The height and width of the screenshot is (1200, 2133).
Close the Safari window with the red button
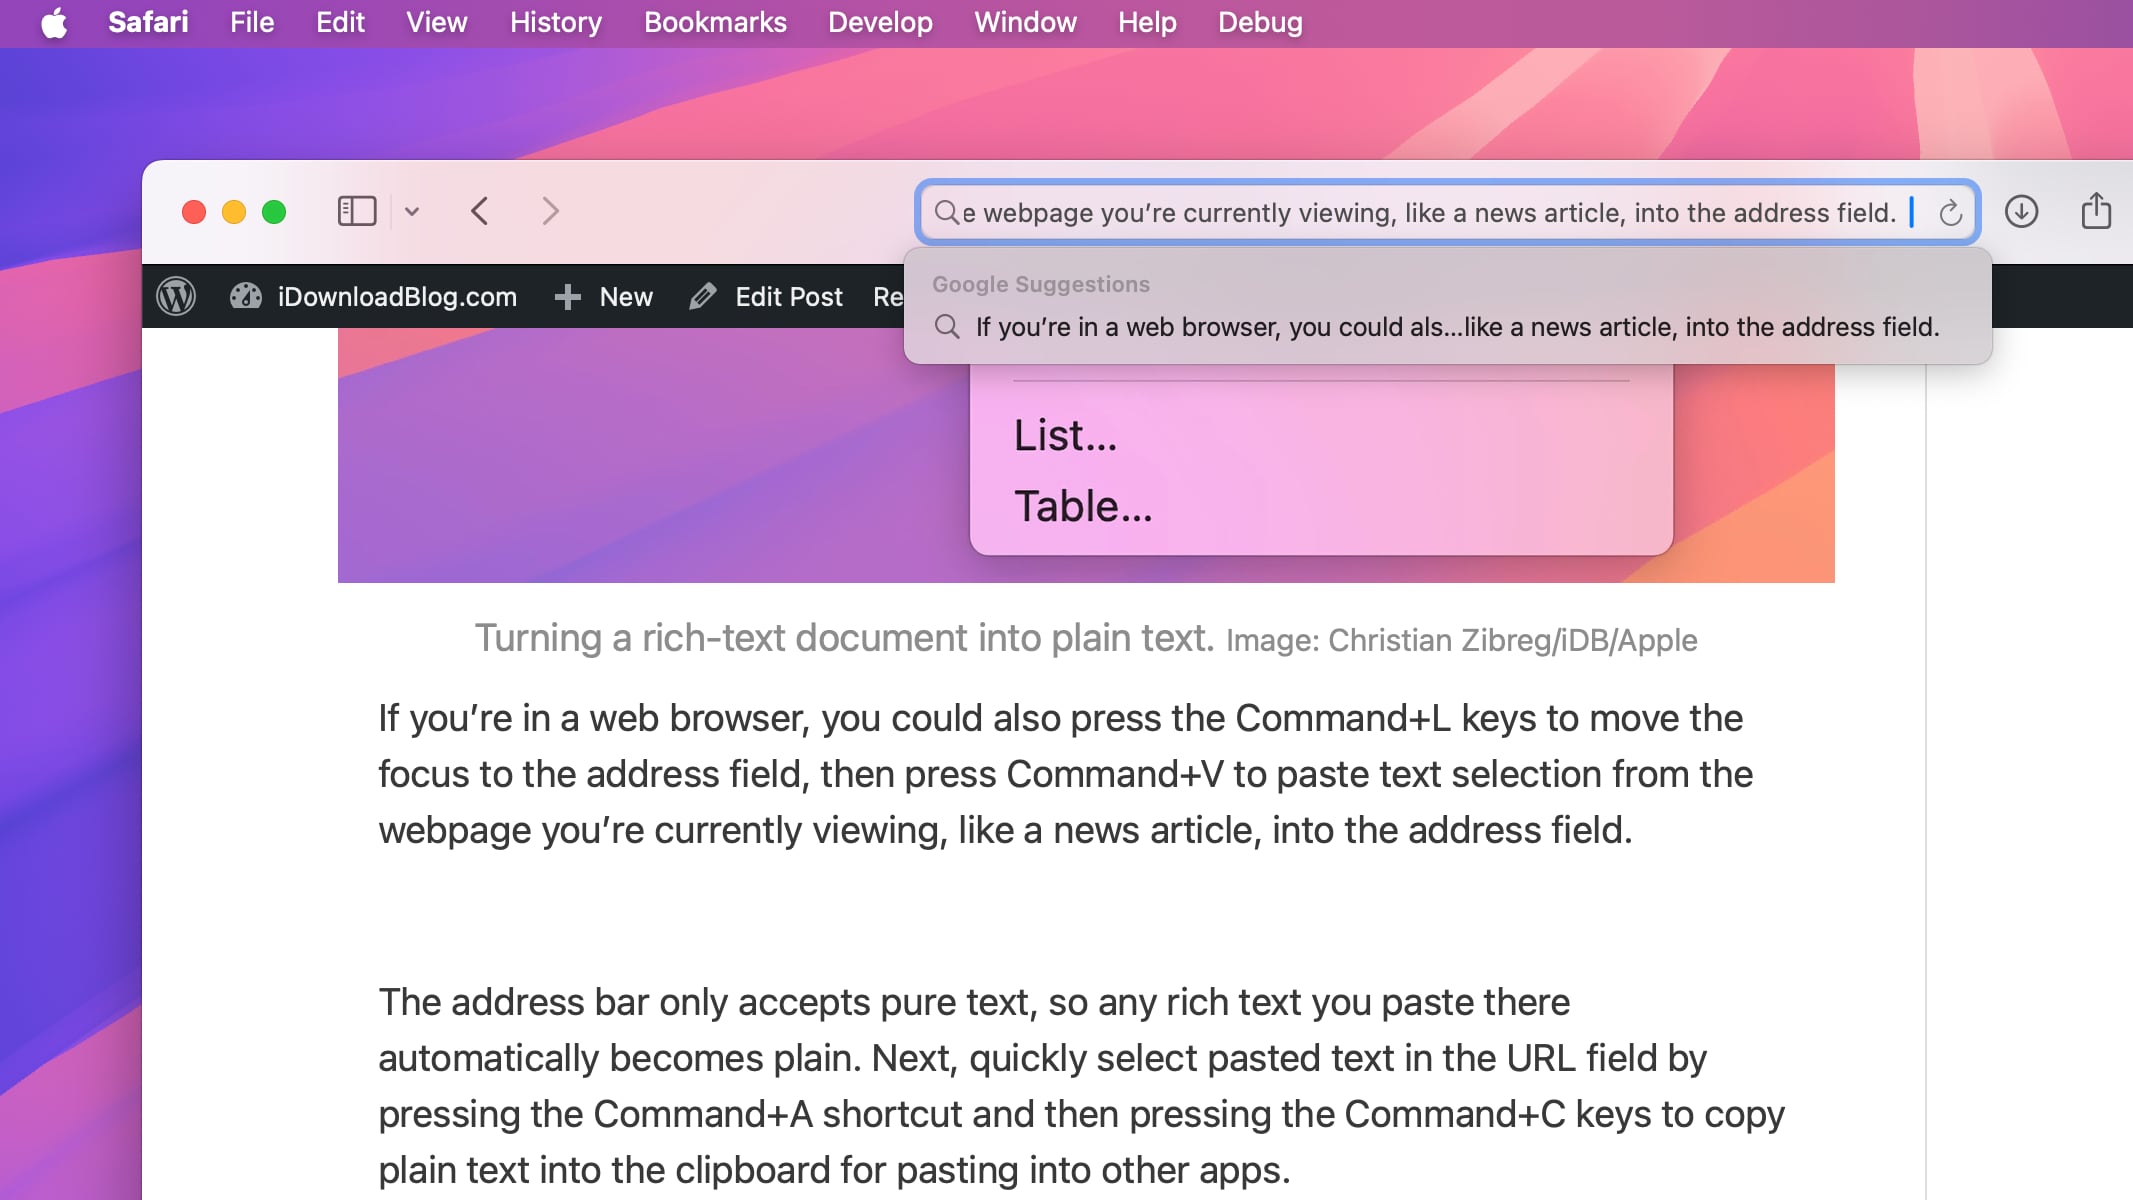pyautogui.click(x=194, y=212)
